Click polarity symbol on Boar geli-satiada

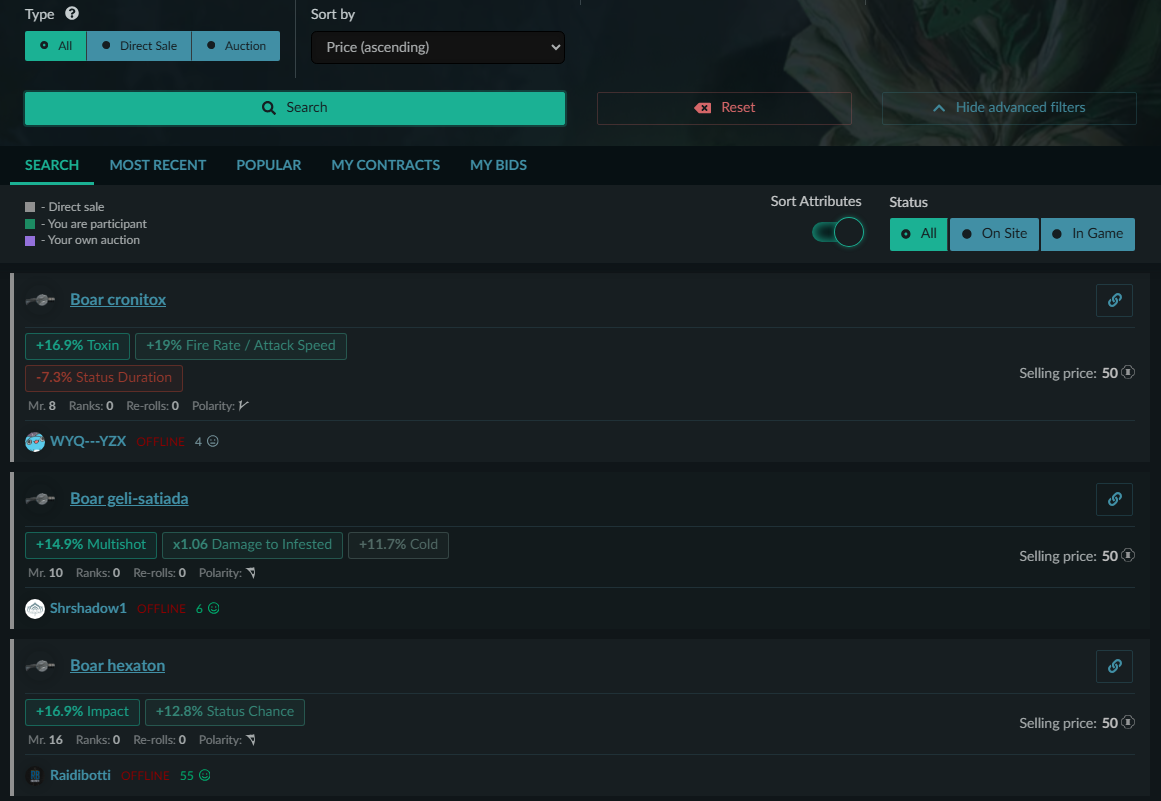tap(251, 573)
